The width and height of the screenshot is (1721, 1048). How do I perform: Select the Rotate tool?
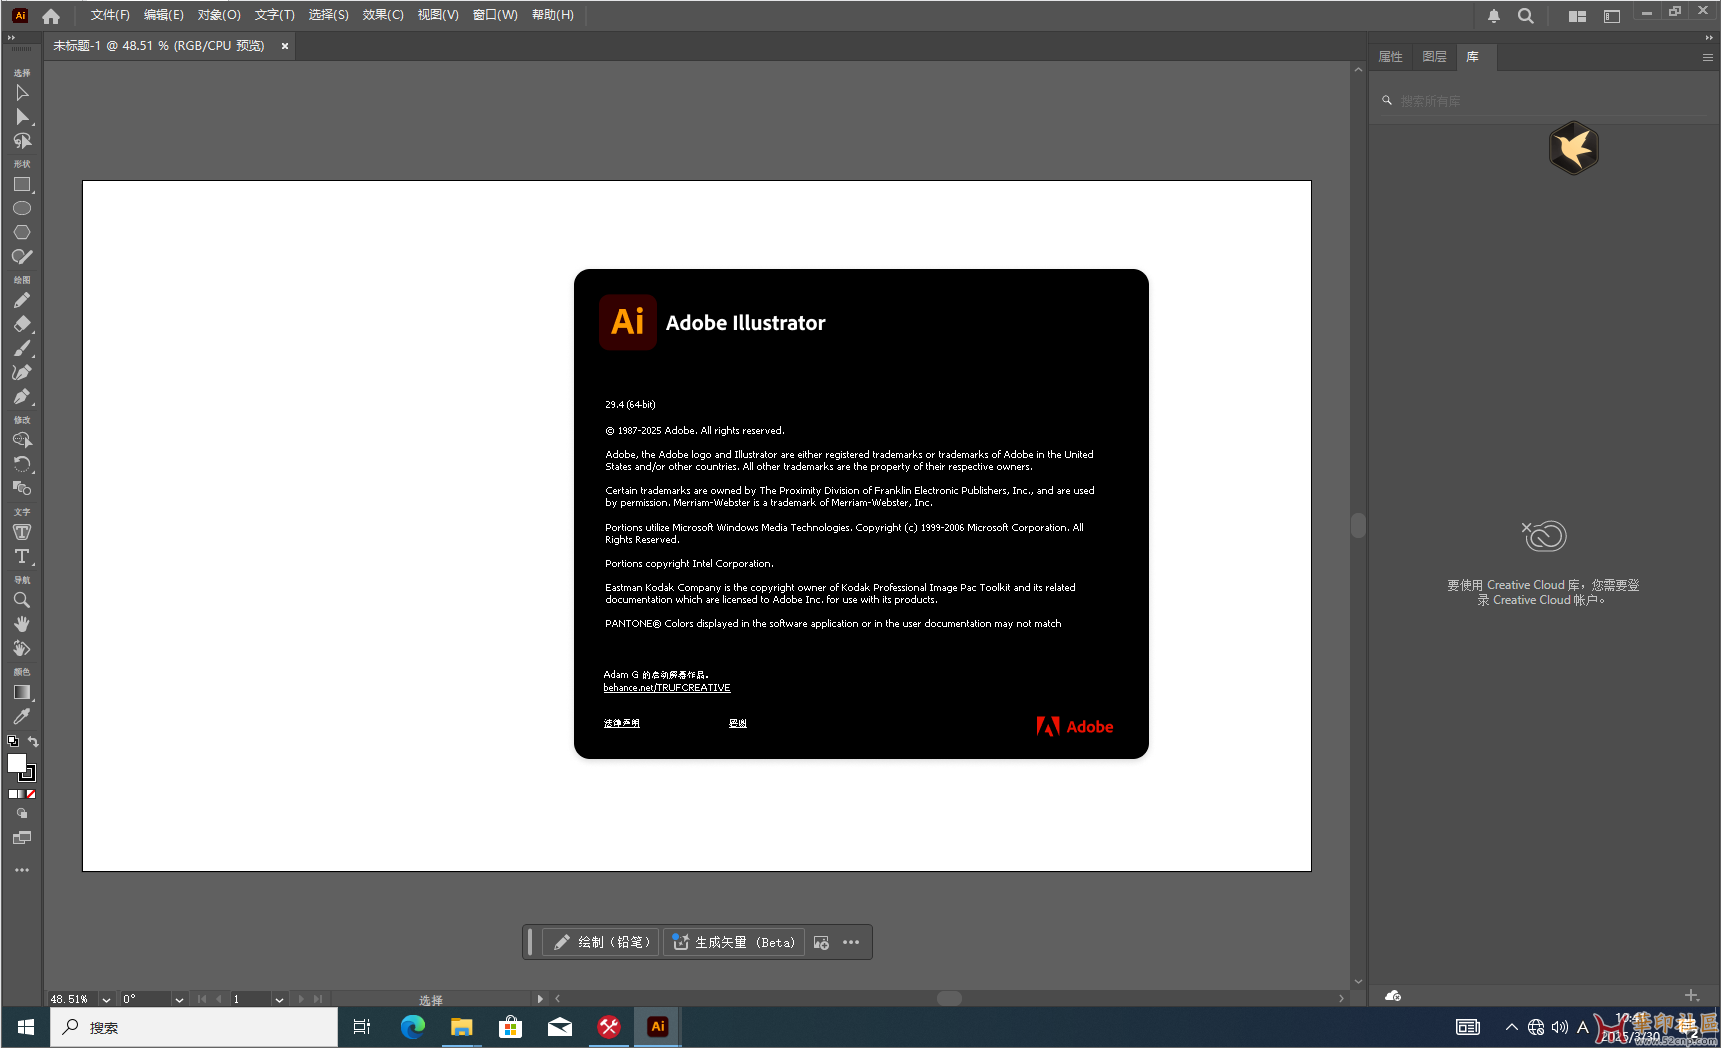[22, 464]
